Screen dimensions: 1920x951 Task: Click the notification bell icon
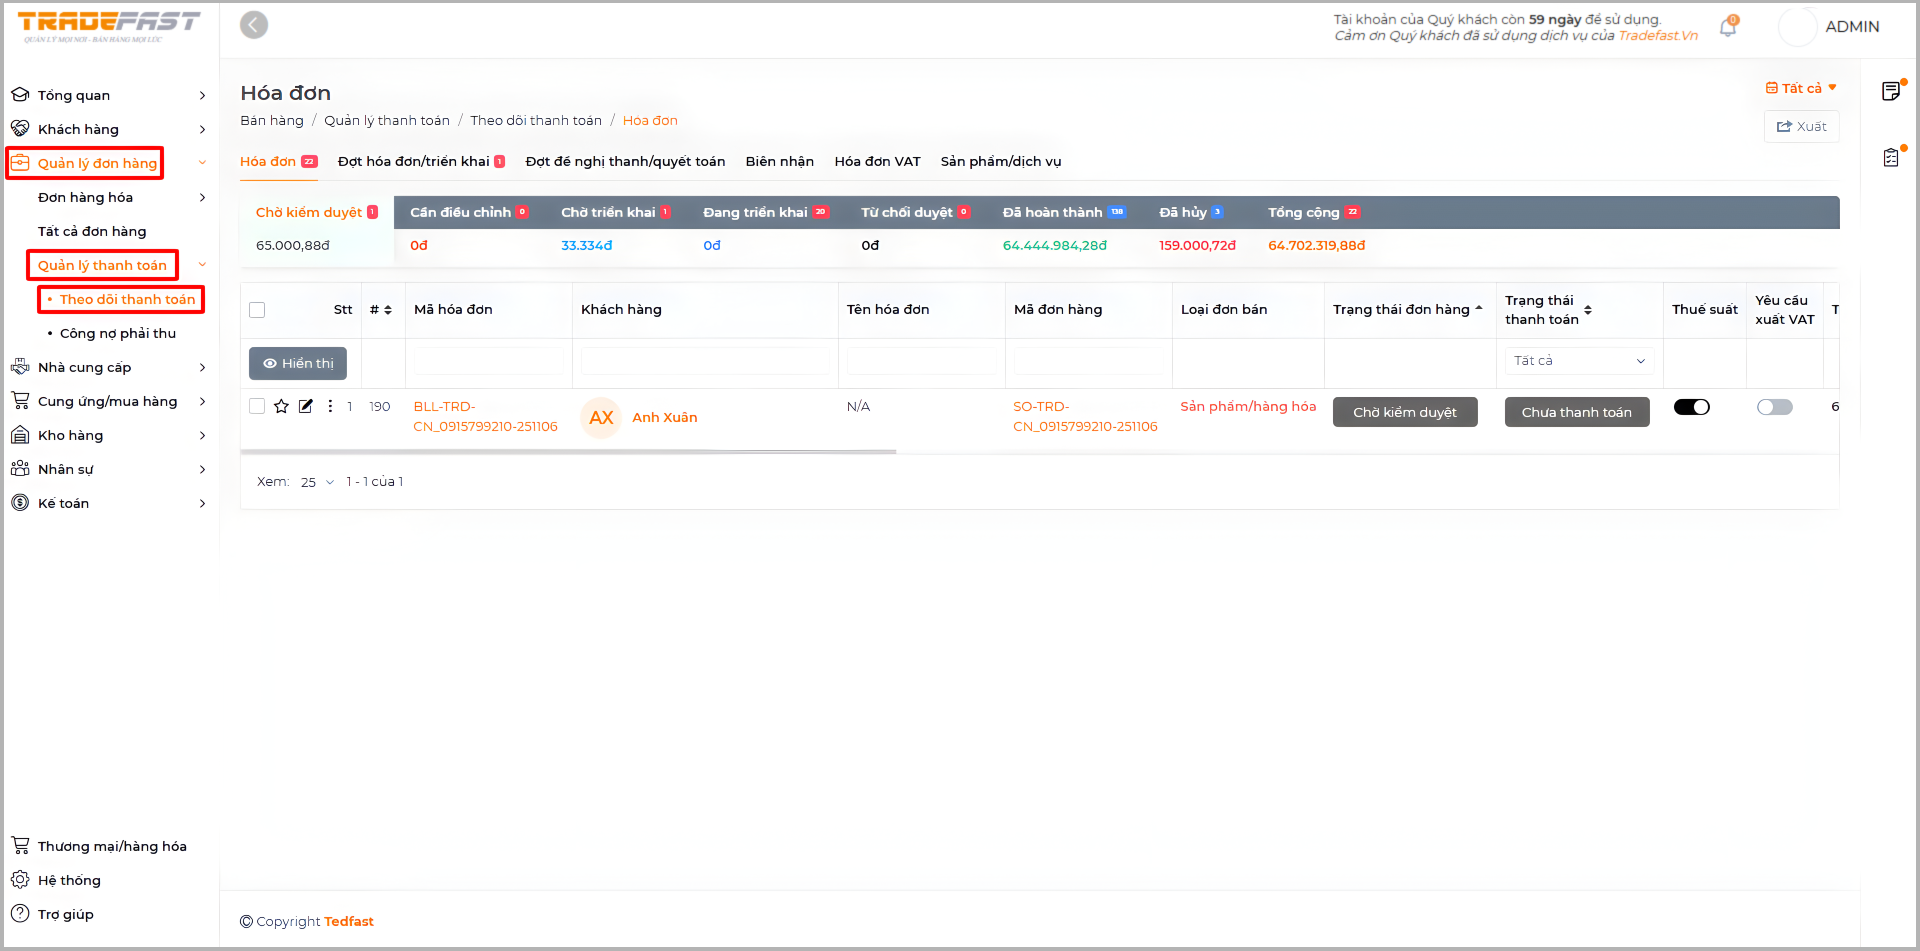pos(1727,28)
